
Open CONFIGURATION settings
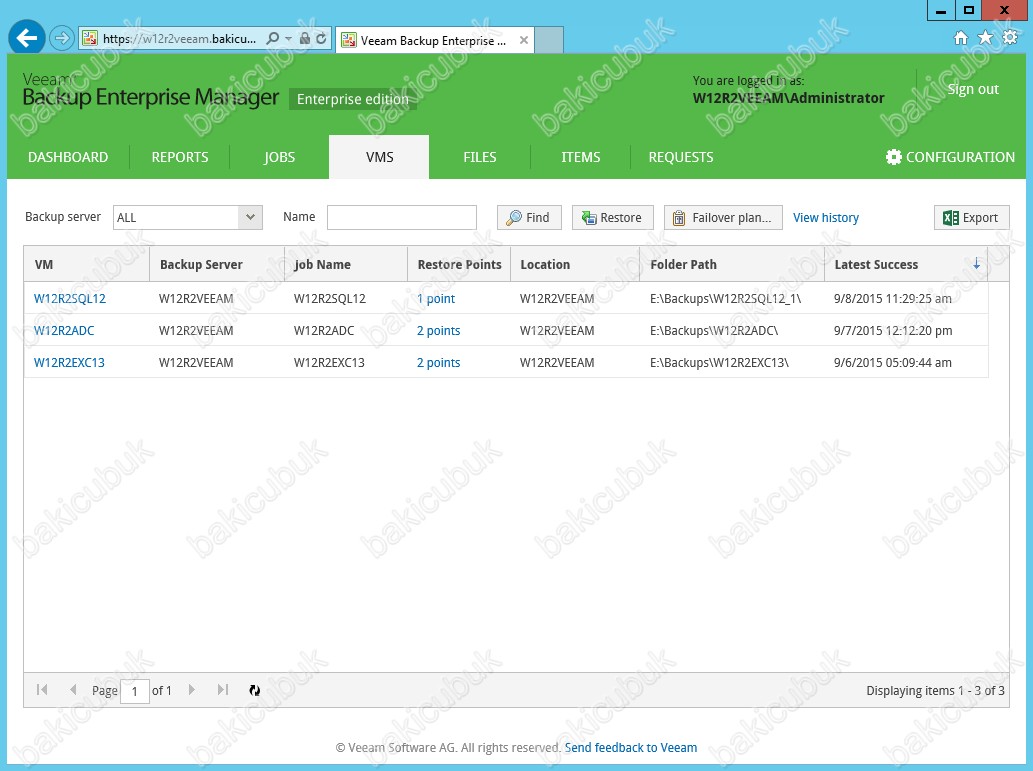point(950,157)
